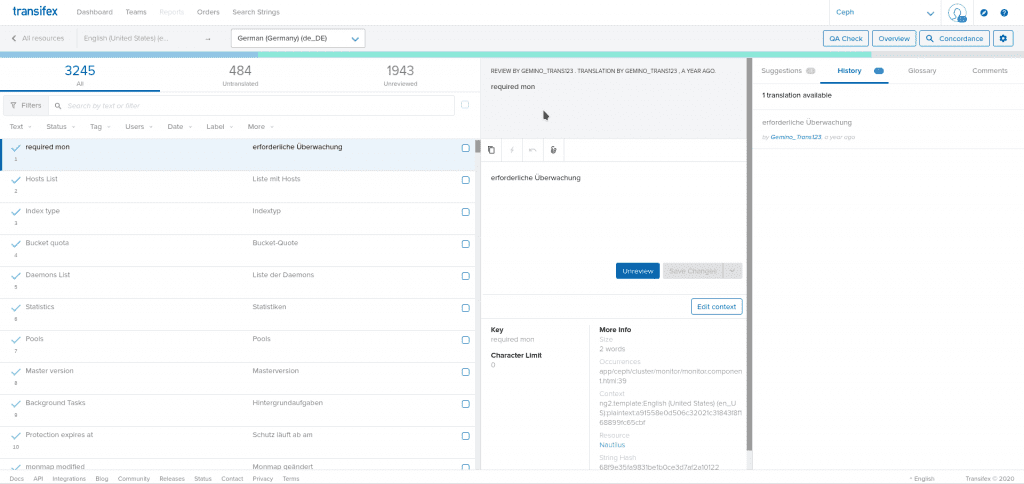Switch to the Glossary tab
The image size is (1024, 484).
[922, 71]
